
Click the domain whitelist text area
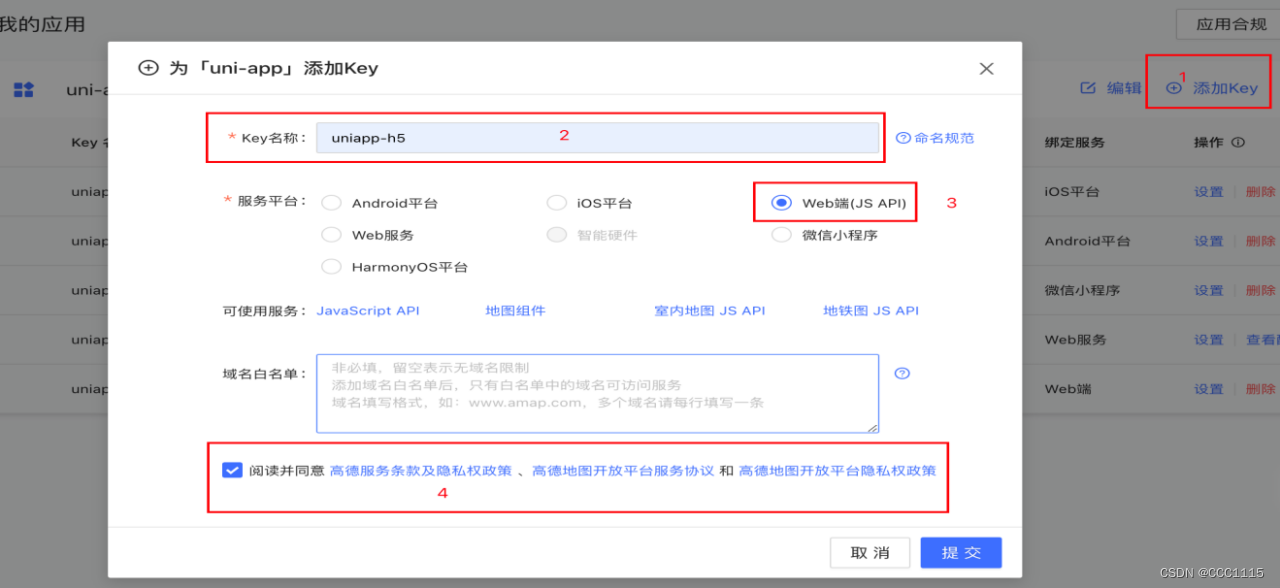(x=598, y=393)
